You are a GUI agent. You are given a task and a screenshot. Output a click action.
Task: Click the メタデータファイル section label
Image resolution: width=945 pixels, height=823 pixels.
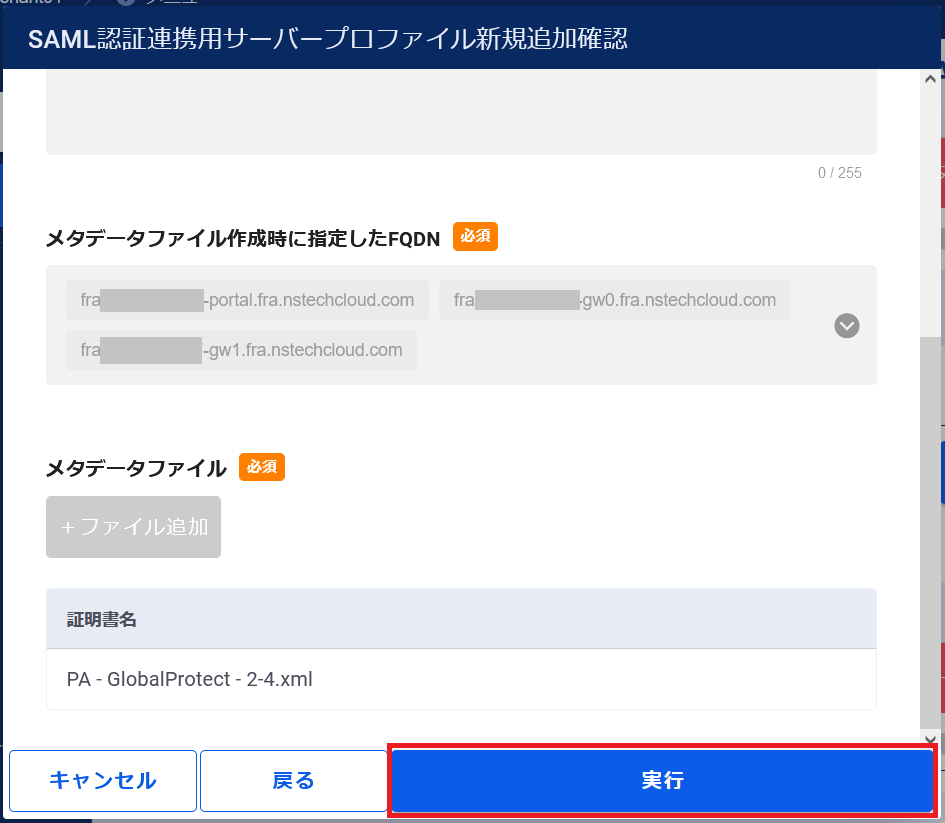[136, 468]
